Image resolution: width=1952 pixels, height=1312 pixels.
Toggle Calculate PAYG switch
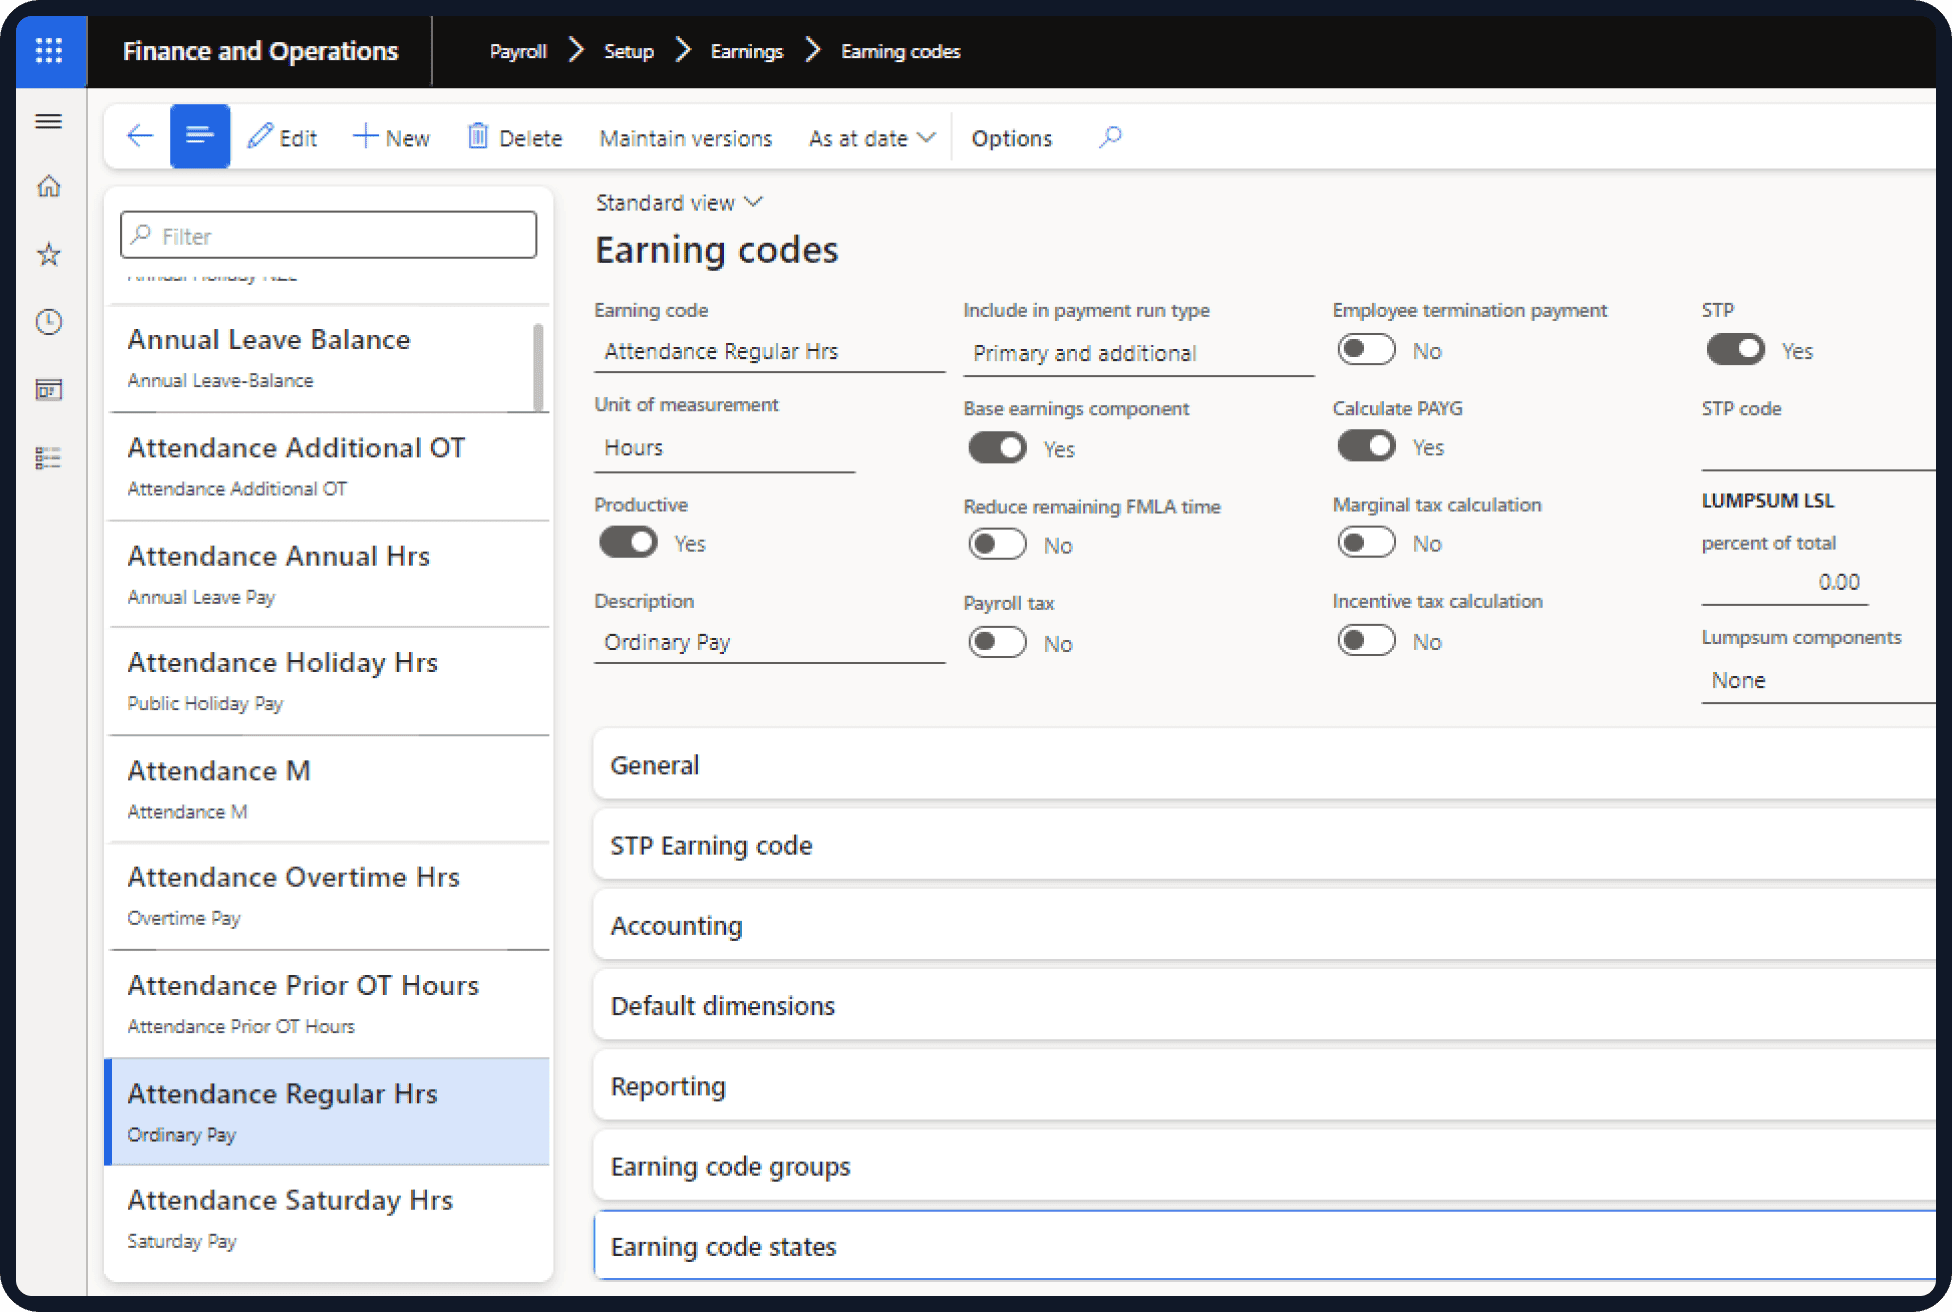(1366, 446)
